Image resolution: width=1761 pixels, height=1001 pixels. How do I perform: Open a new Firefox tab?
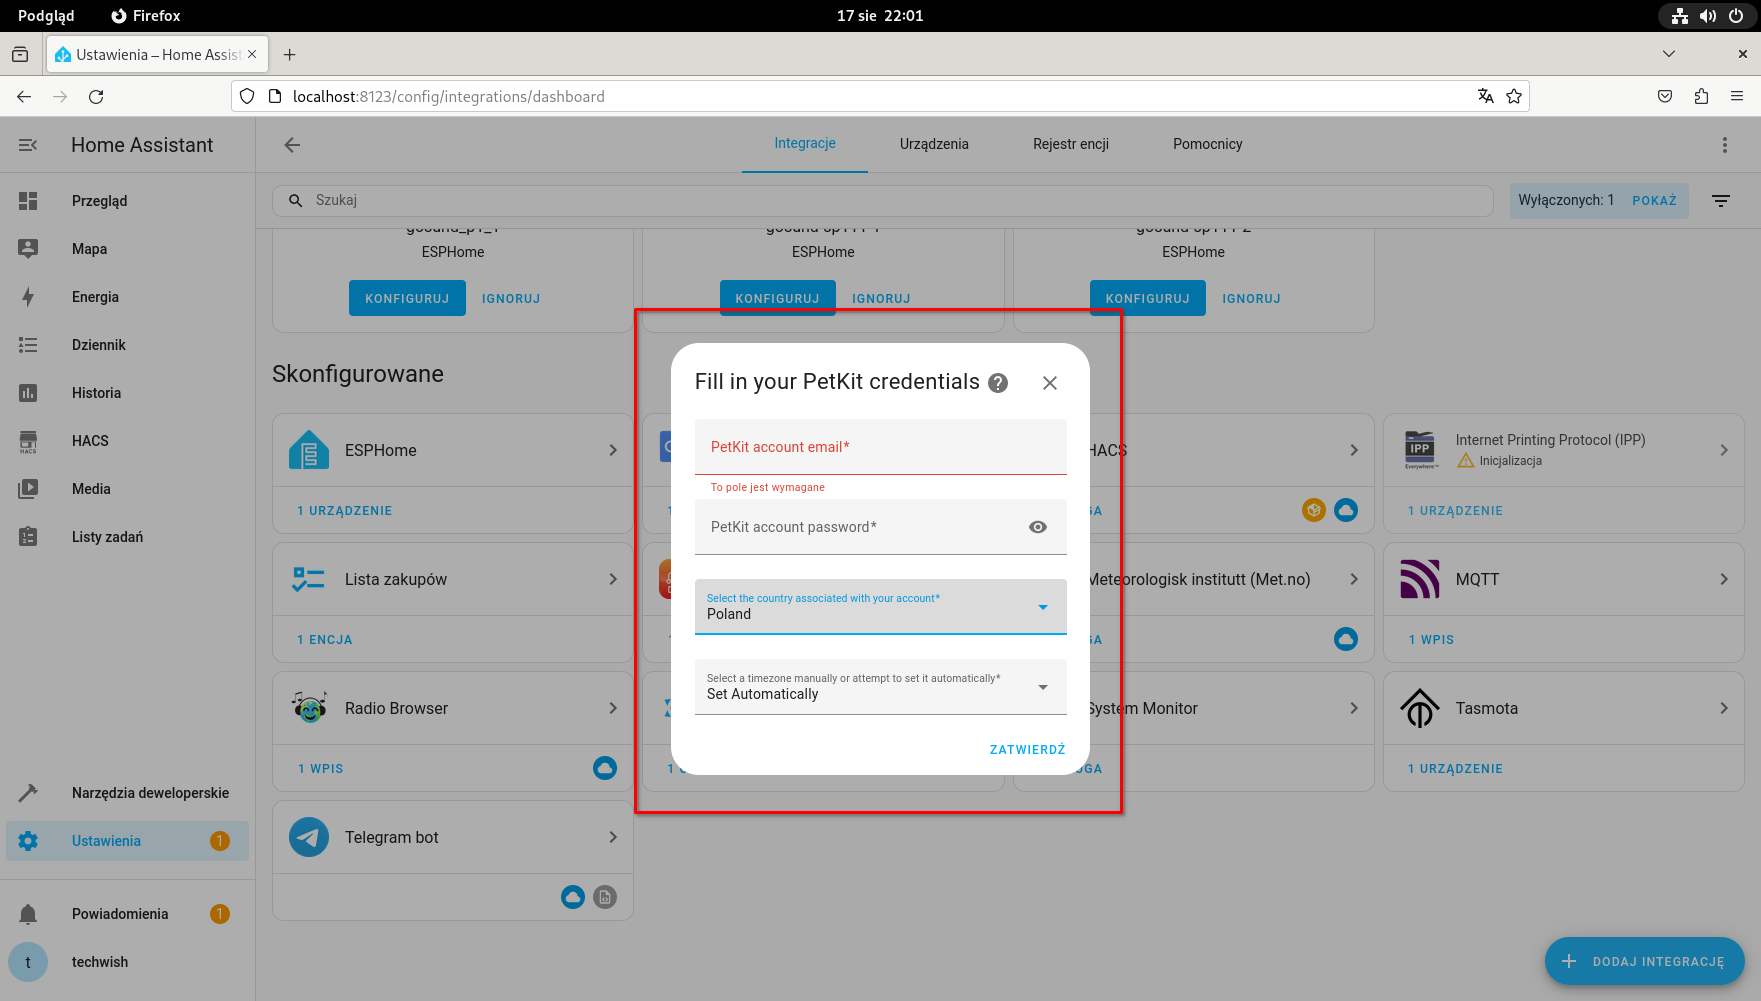coord(290,55)
